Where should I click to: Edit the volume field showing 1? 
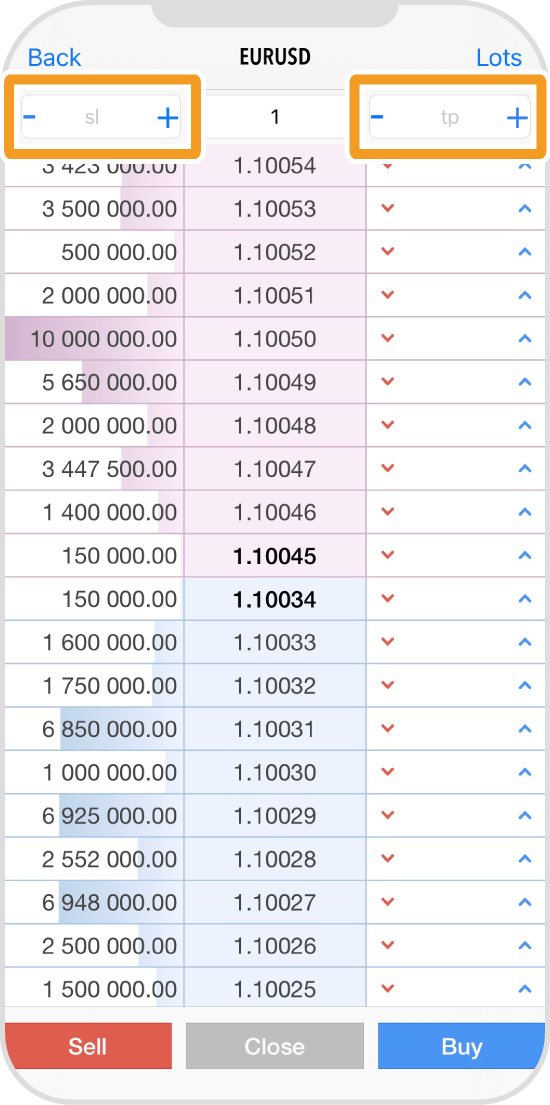pos(275,117)
